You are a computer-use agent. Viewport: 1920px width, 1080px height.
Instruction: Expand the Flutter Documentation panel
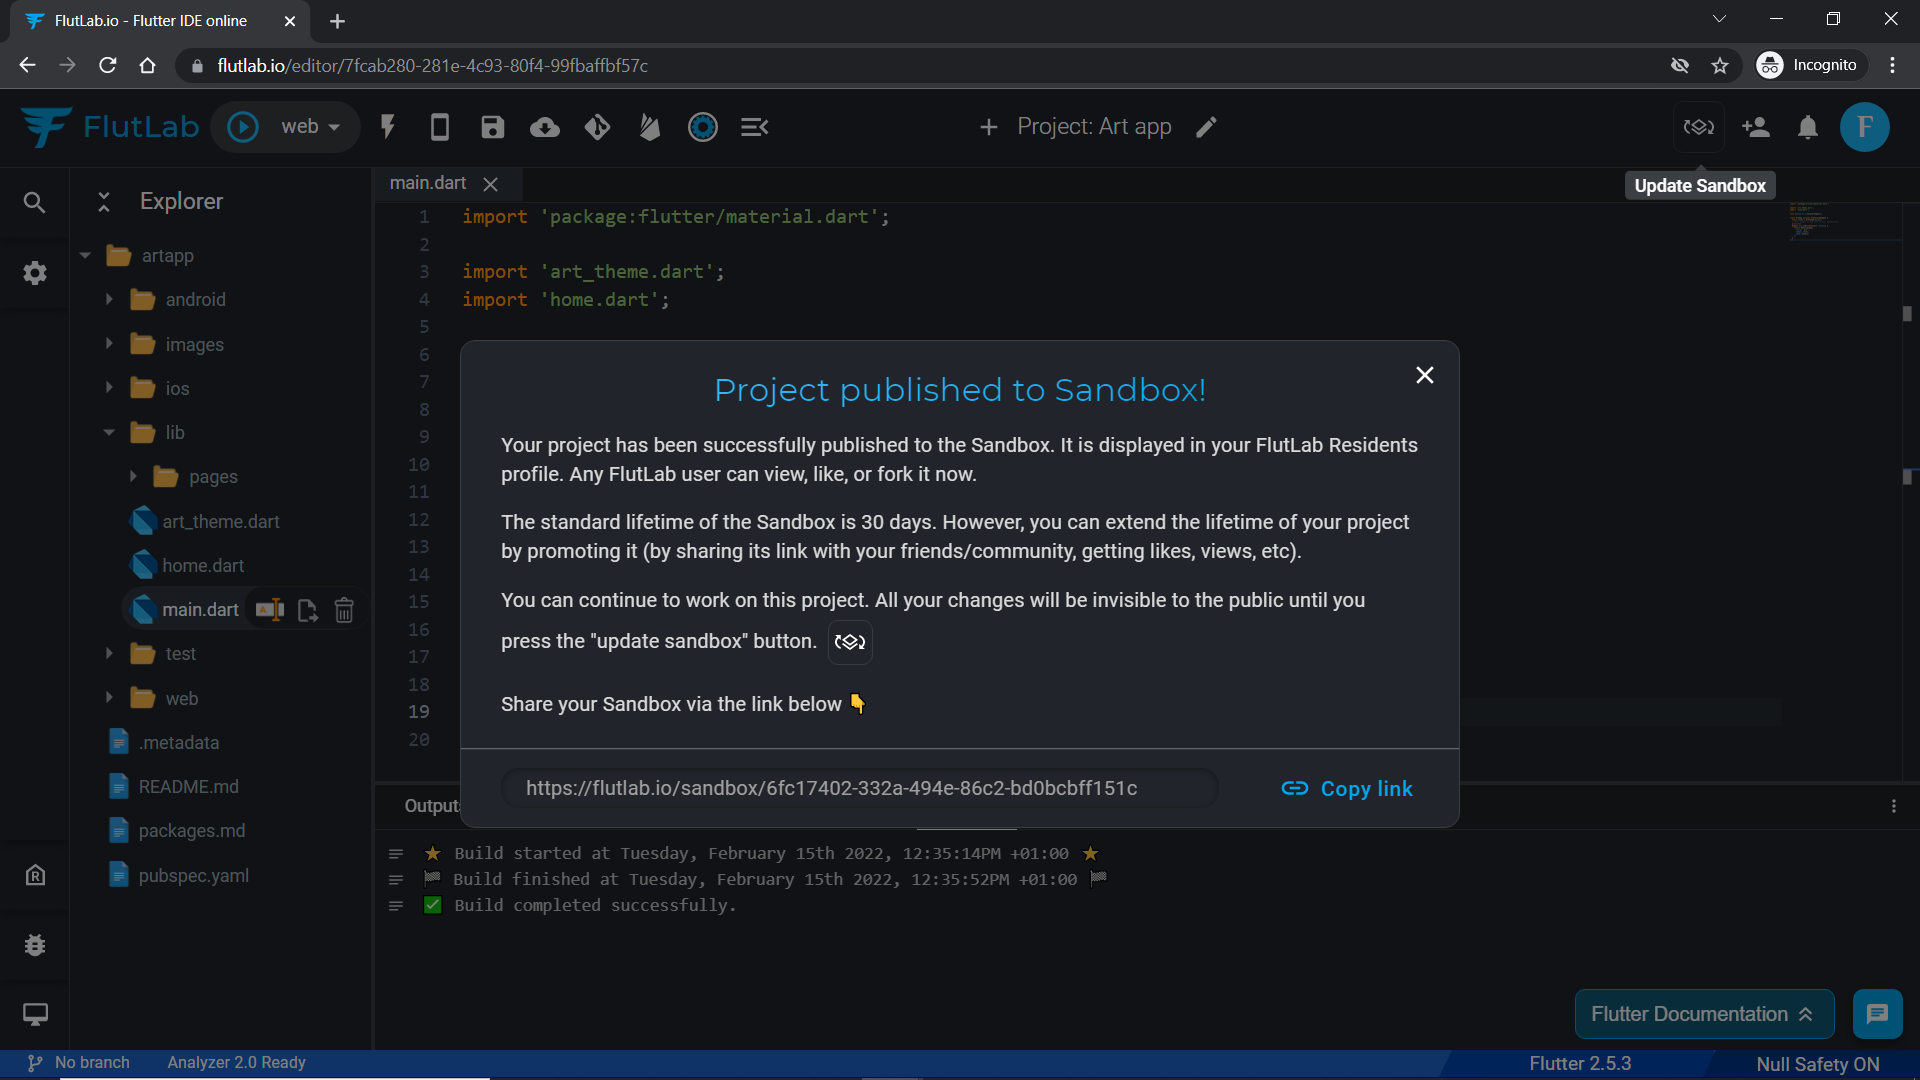[1704, 1014]
